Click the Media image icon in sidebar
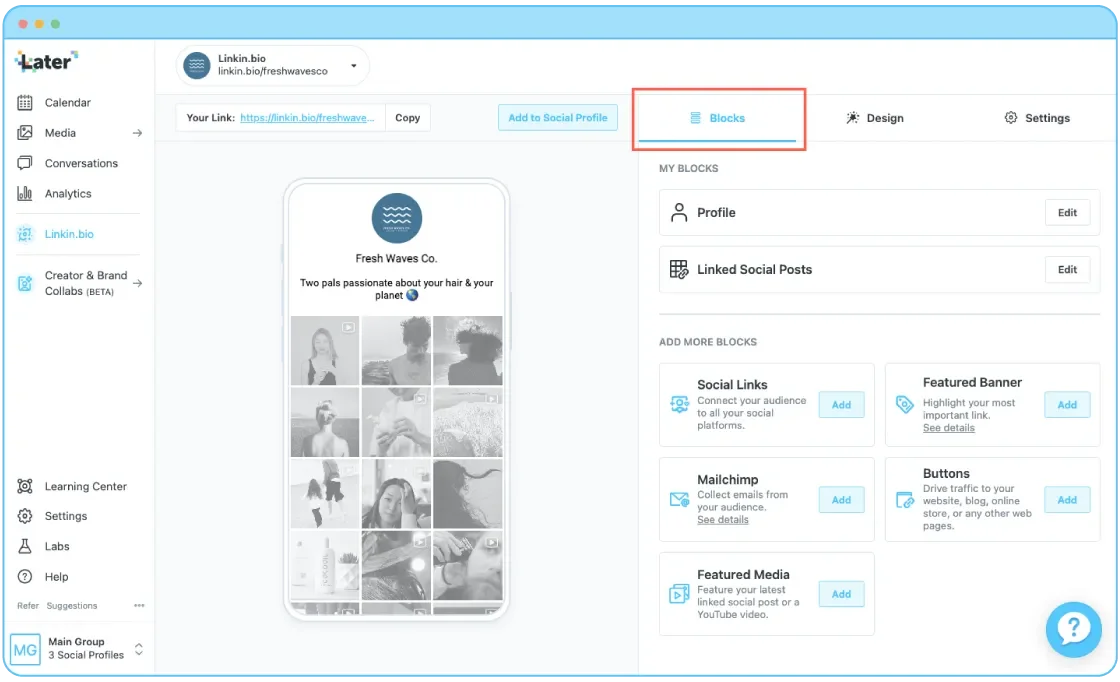Image resolution: width=1120 pixels, height=682 pixels. 25,133
